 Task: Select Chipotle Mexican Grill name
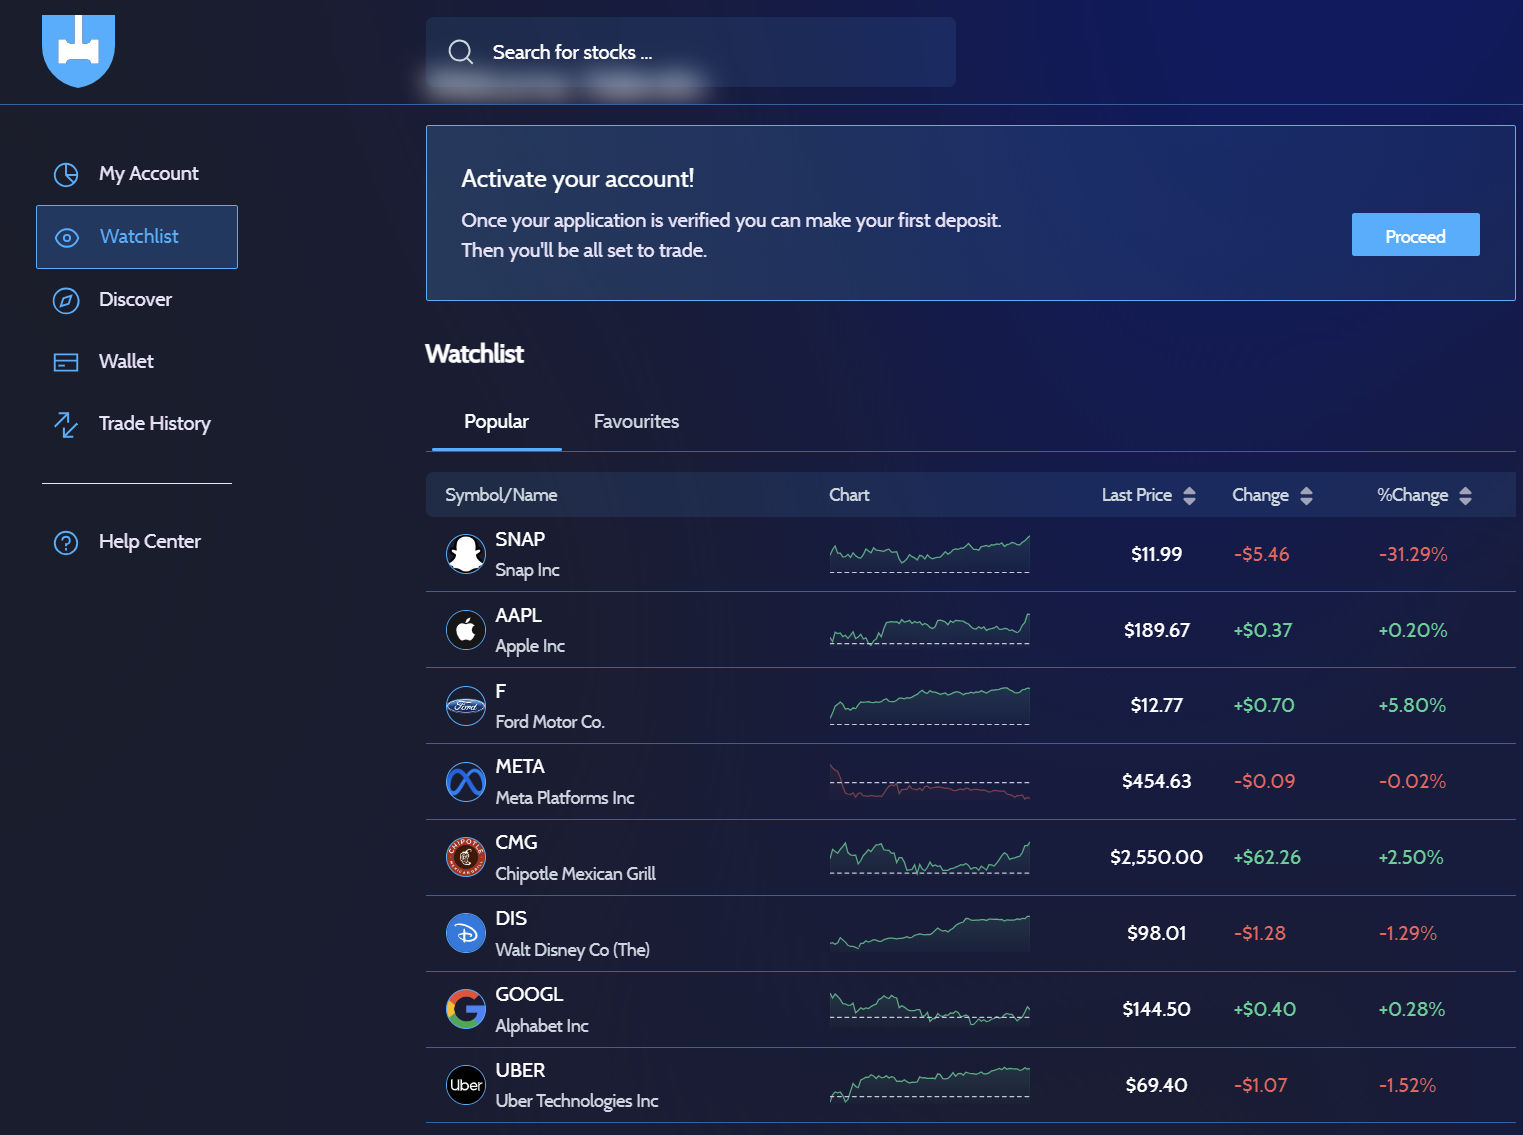576,874
